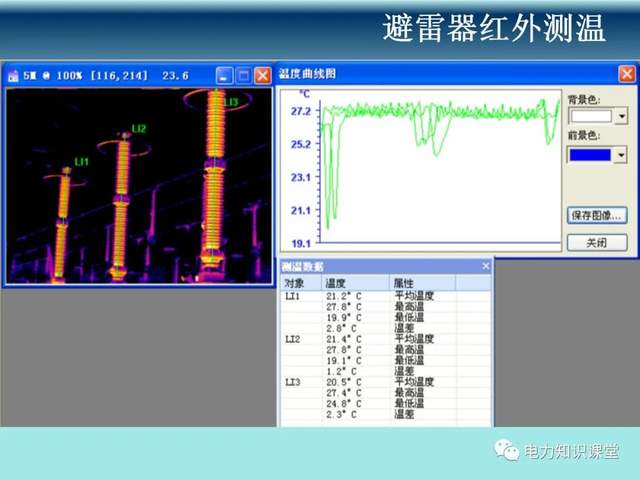Open the 背景色 color dropdown arrow
640x480 pixels.
pyautogui.click(x=621, y=116)
